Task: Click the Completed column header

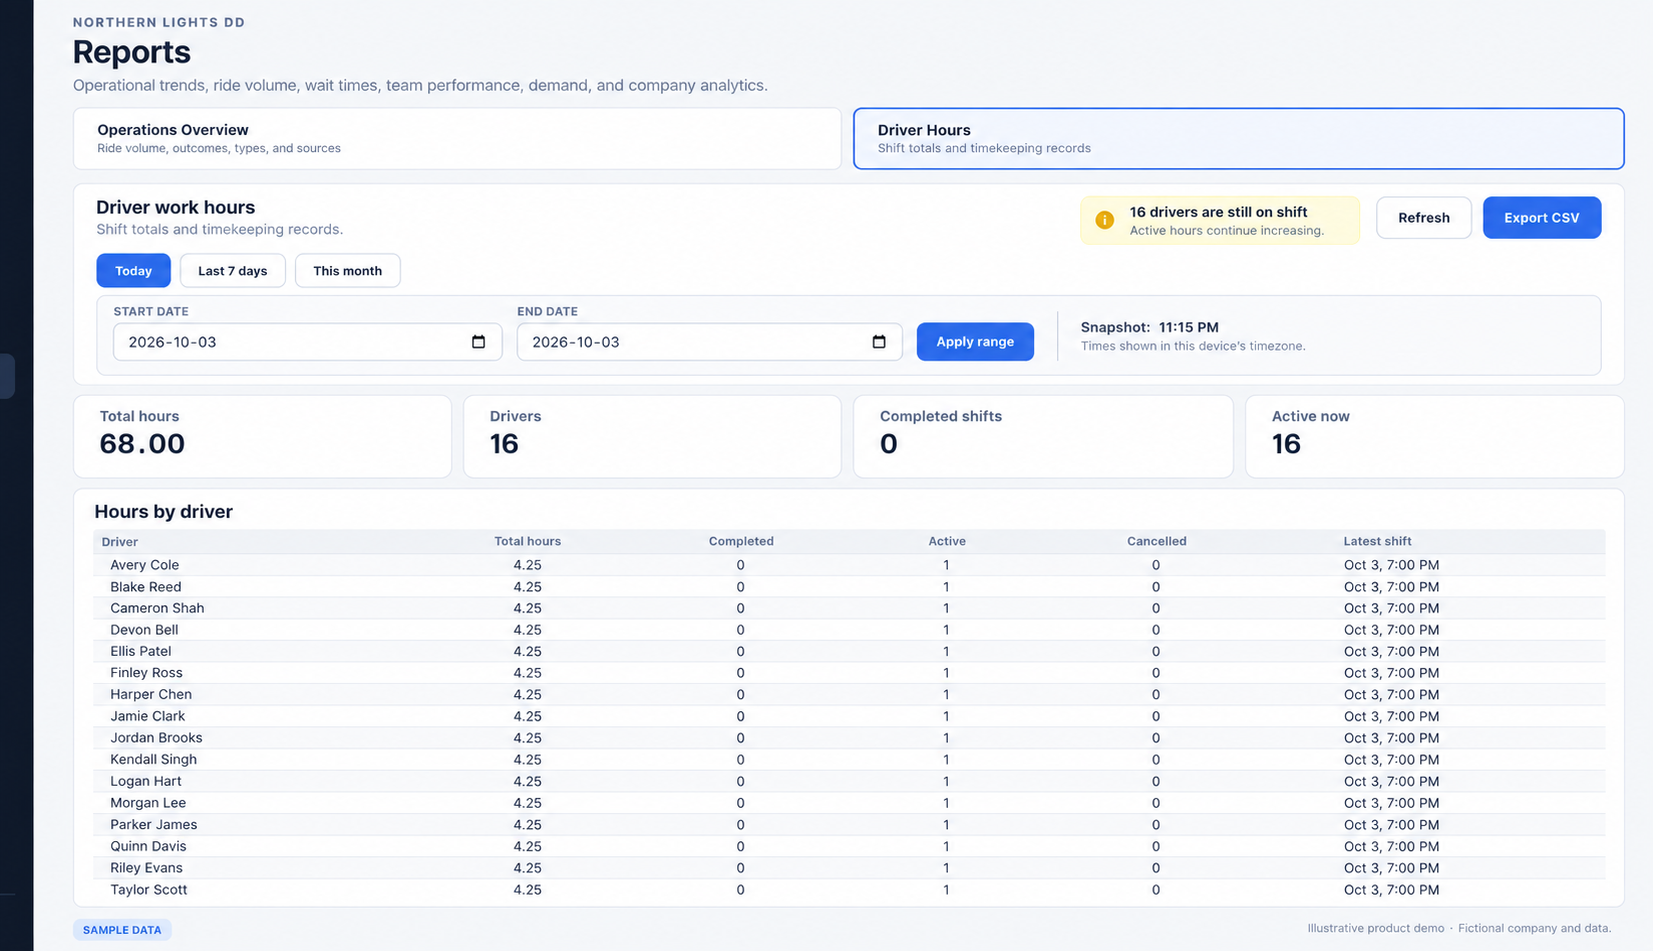Action: point(741,541)
